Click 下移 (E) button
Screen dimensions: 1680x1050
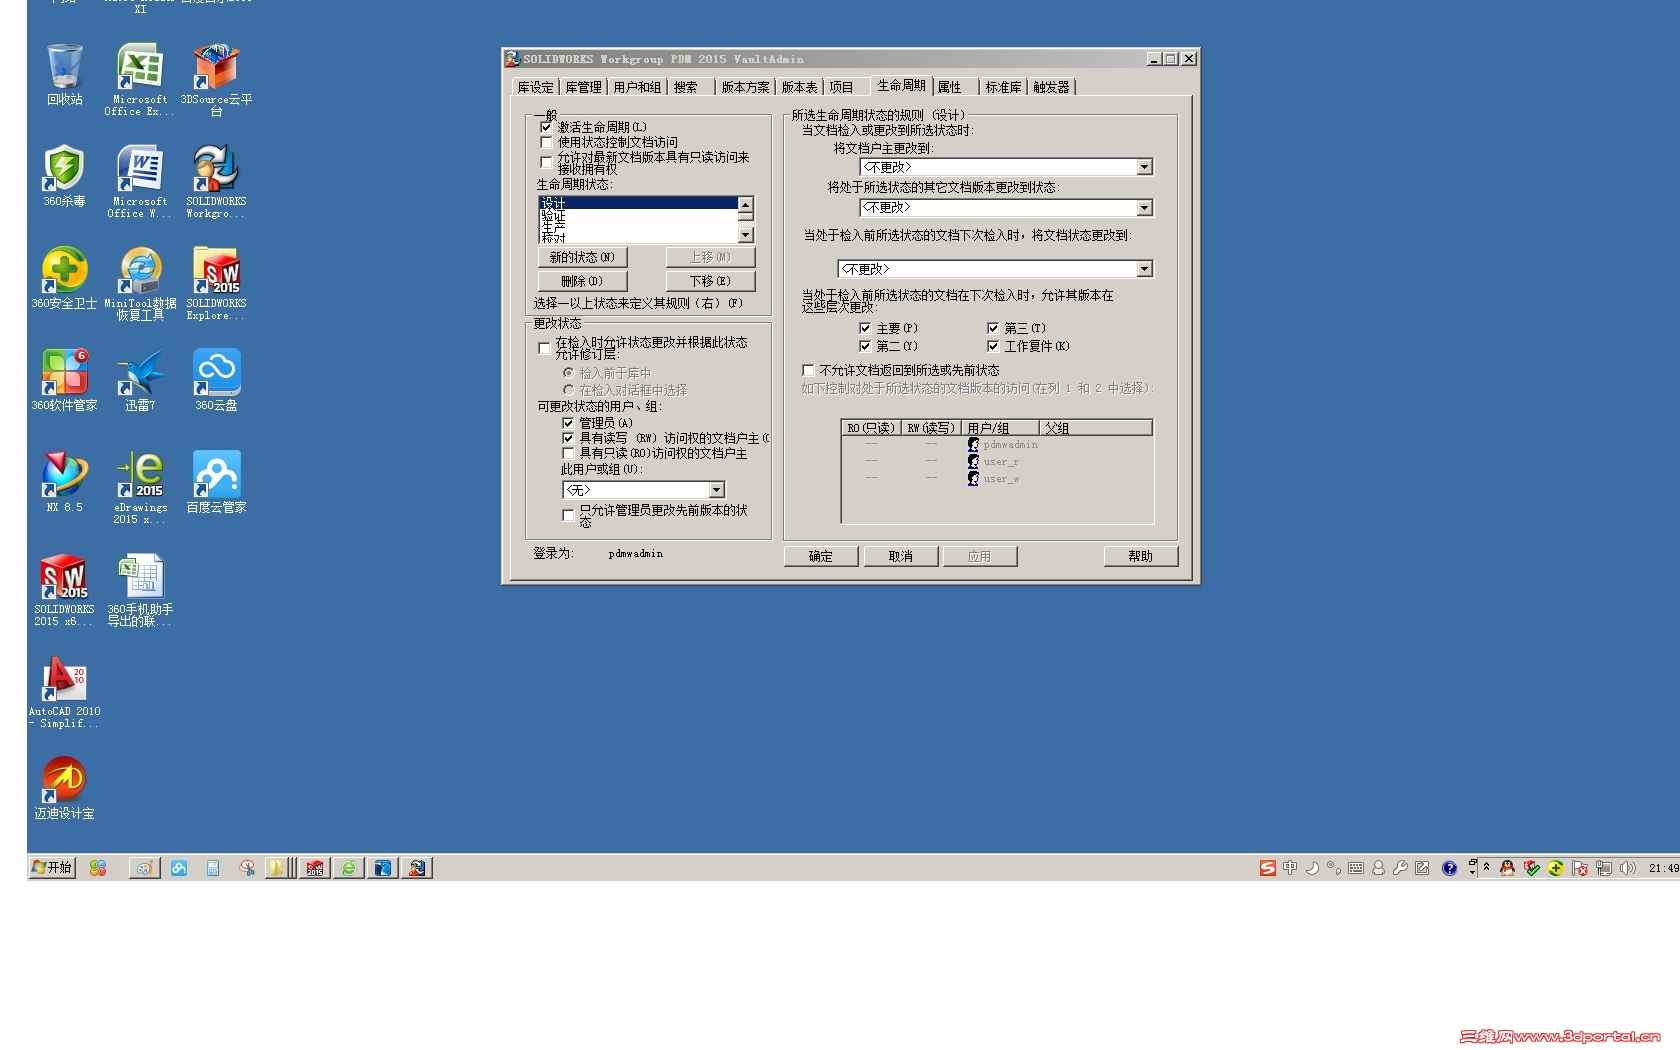pyautogui.click(x=710, y=281)
